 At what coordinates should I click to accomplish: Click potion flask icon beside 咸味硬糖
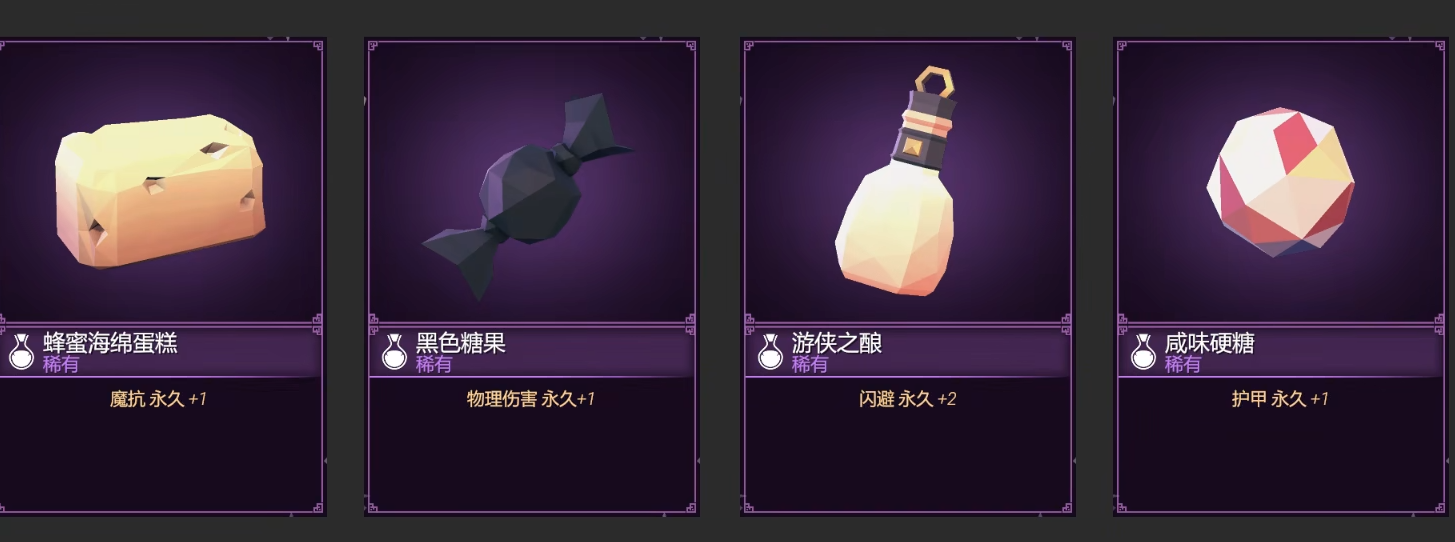[x=1143, y=352]
